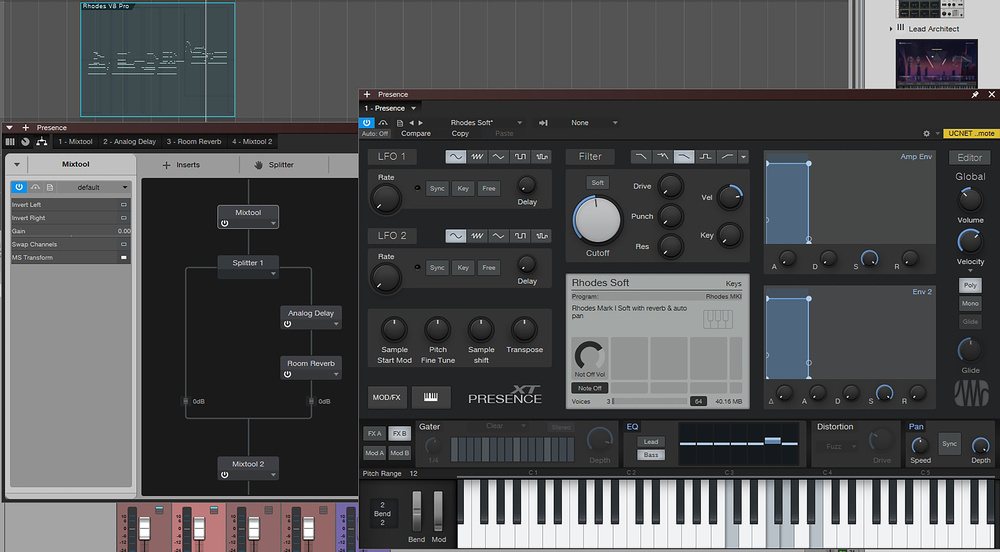Open Splitter 1 node menu arrow
The image size is (1000, 552).
[273, 274]
